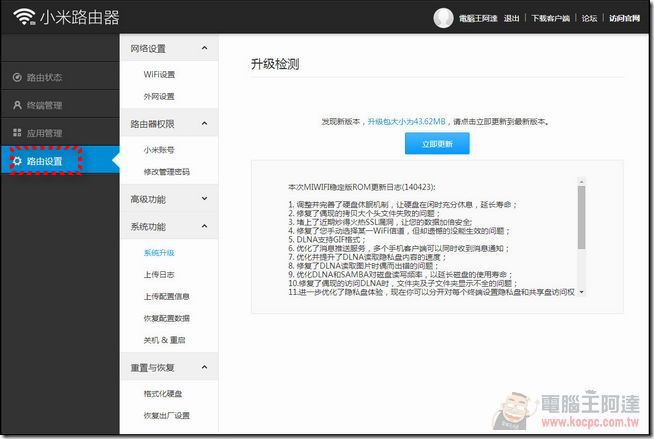Click the 高级功能 section header text
This screenshot has height=439, width=654.
tap(148, 199)
